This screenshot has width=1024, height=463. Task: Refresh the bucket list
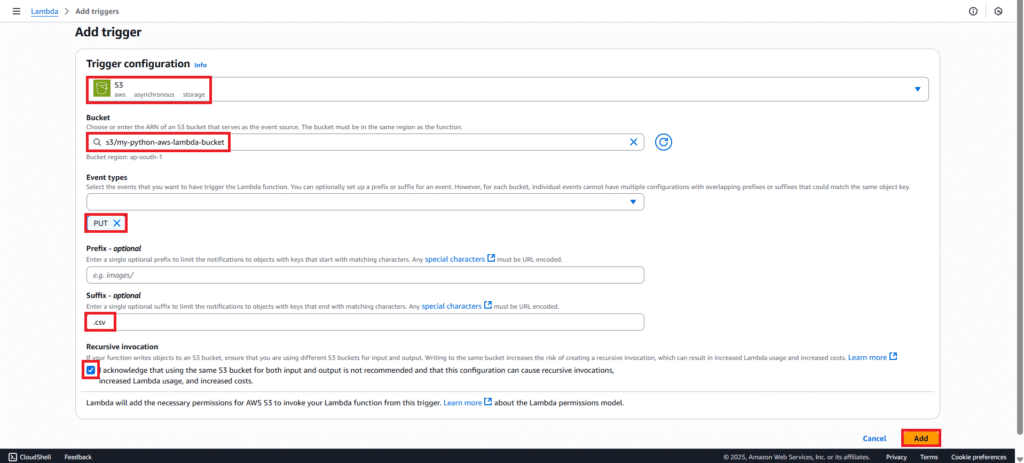[x=664, y=142]
